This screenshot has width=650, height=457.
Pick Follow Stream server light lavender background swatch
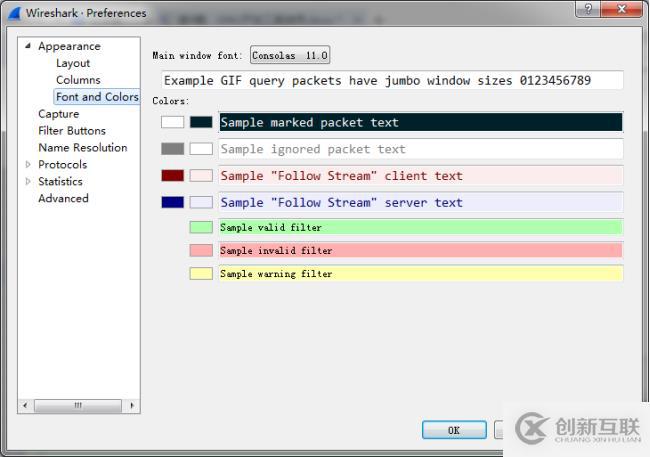click(201, 202)
